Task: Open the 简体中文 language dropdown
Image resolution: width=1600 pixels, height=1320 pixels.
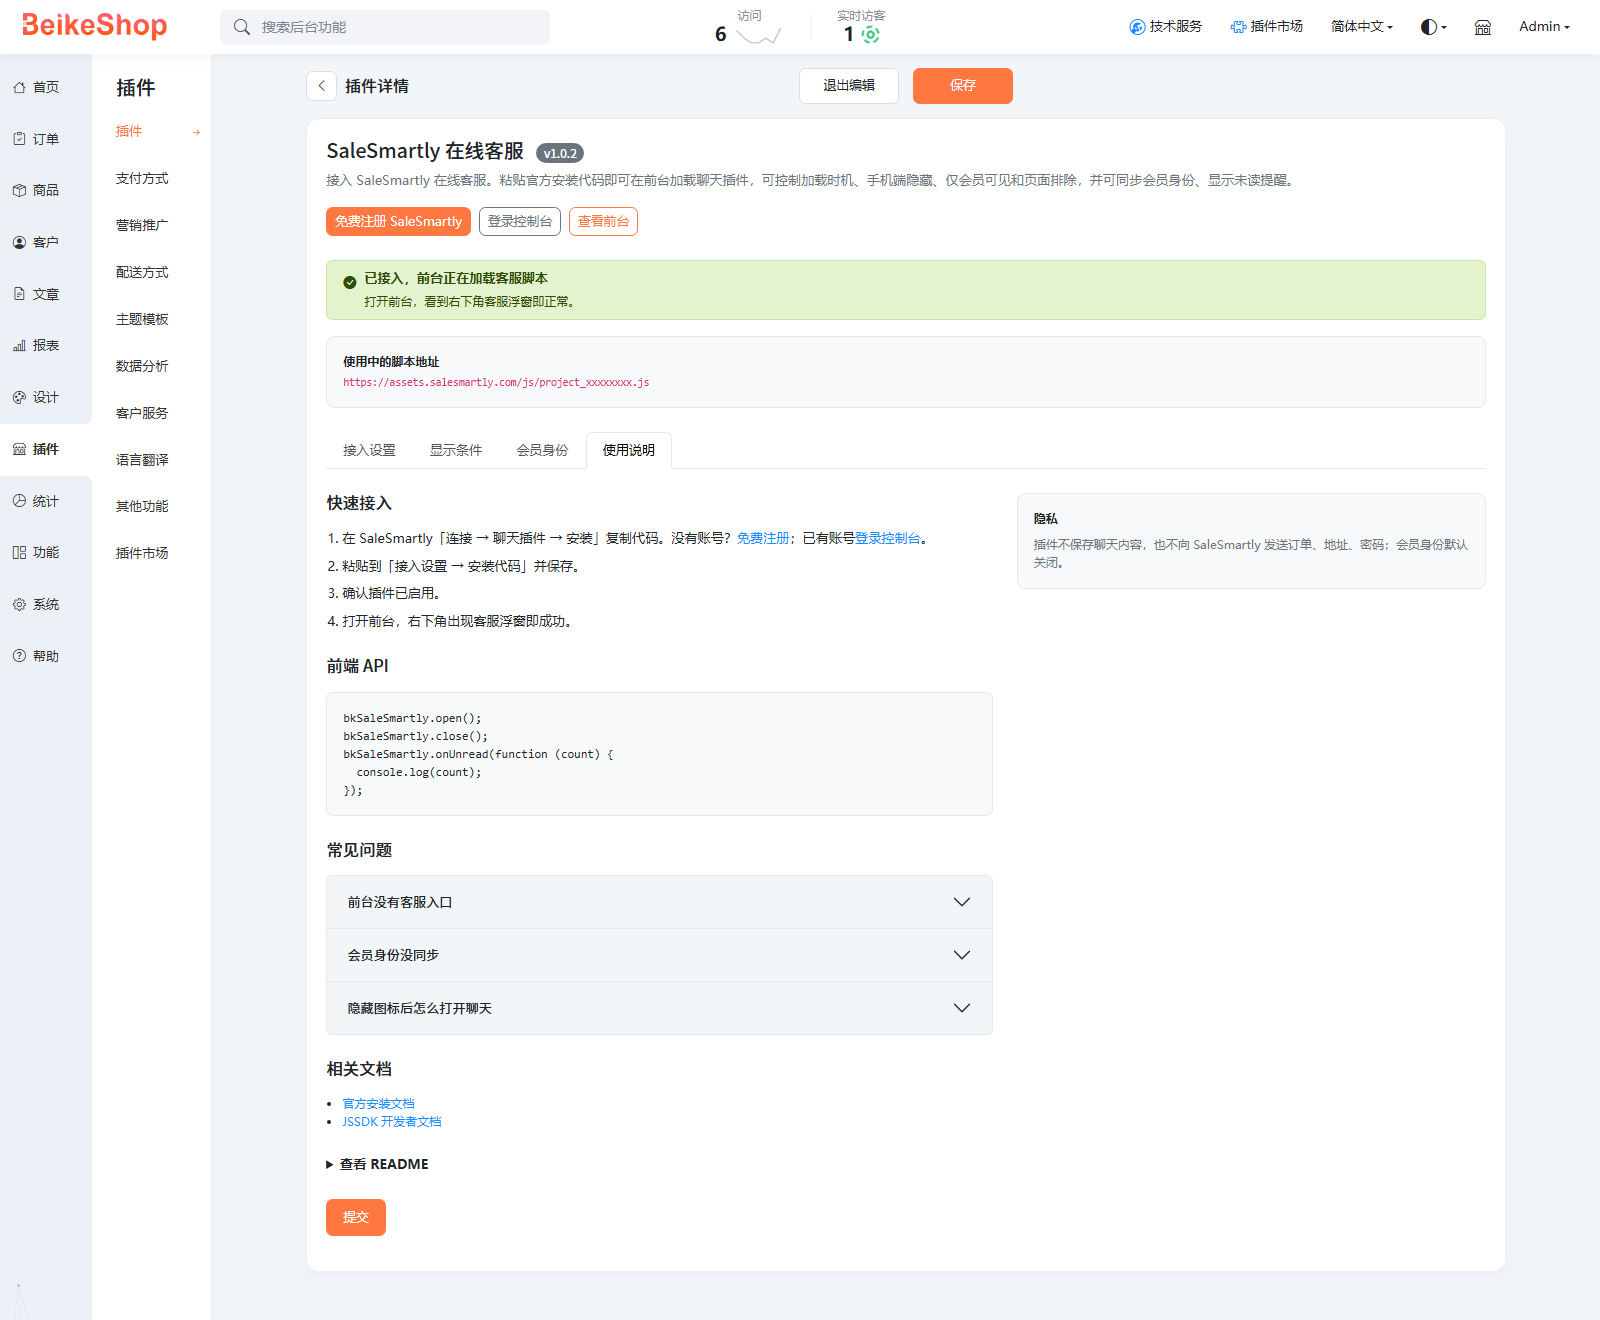Action: point(1361,27)
